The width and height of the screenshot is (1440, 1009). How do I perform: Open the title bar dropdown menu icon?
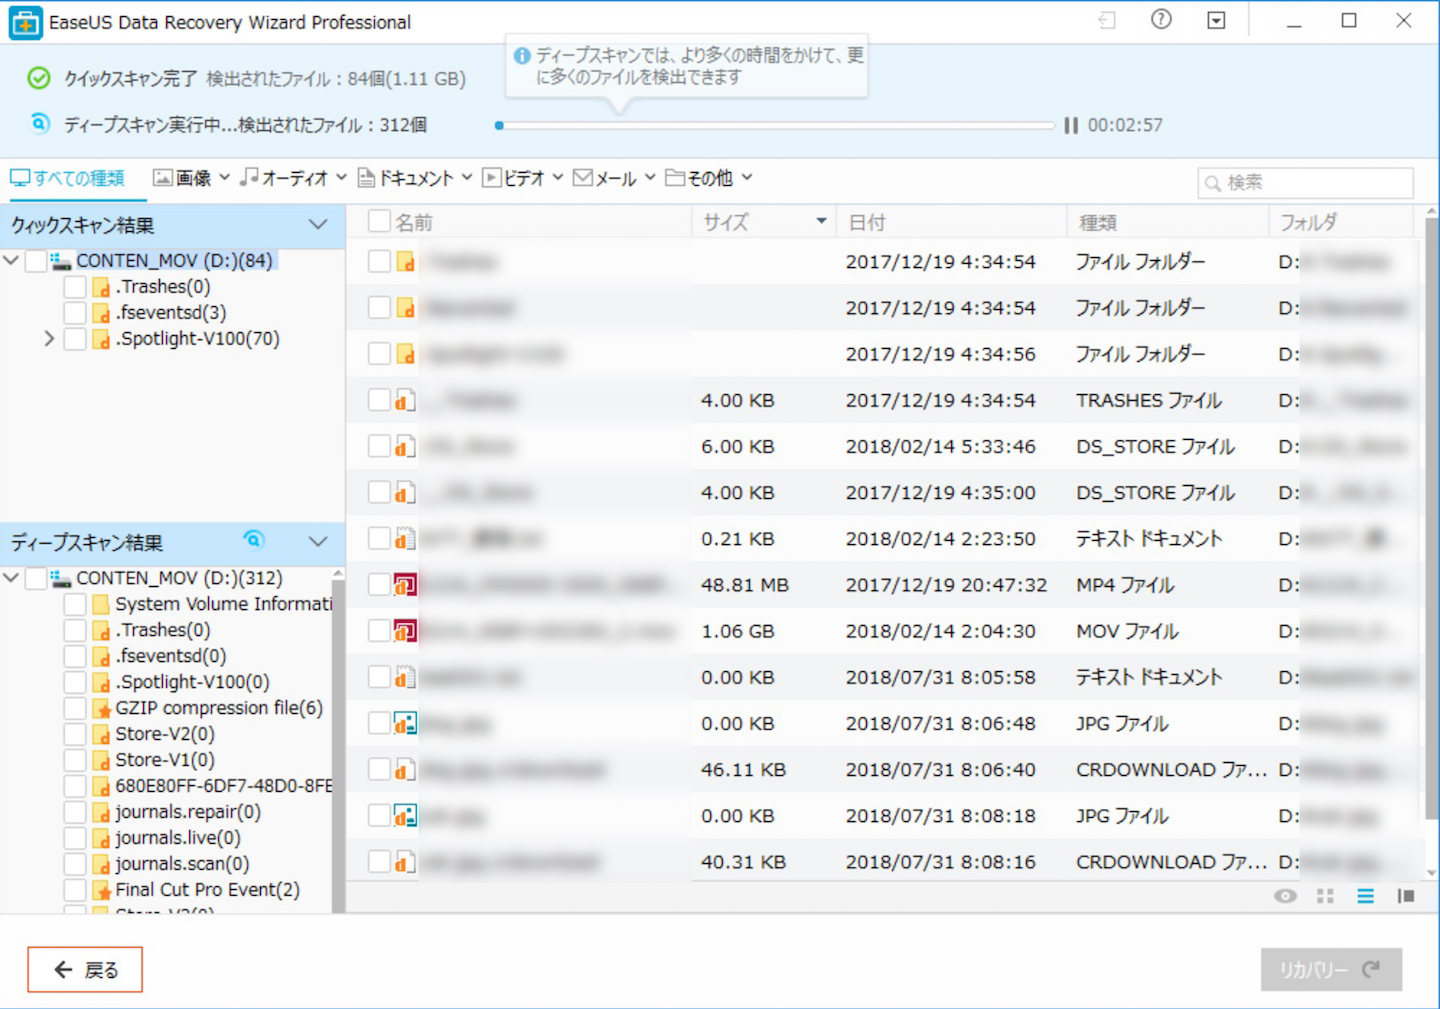1216,20
